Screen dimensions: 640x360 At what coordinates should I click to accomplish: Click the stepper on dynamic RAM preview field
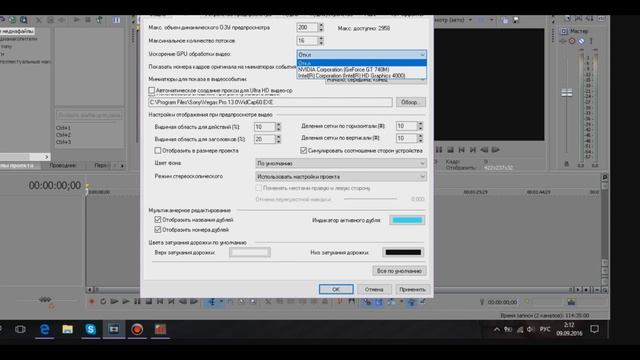click(x=321, y=27)
